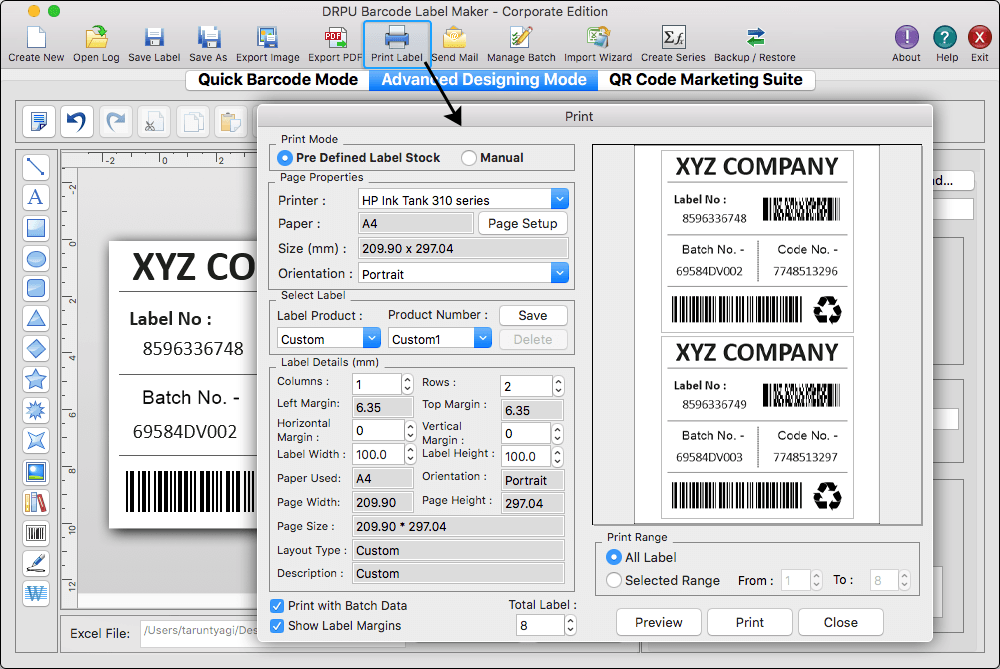Select Pre Defined Label Stock mode
The image size is (1000, 669).
click(284, 158)
